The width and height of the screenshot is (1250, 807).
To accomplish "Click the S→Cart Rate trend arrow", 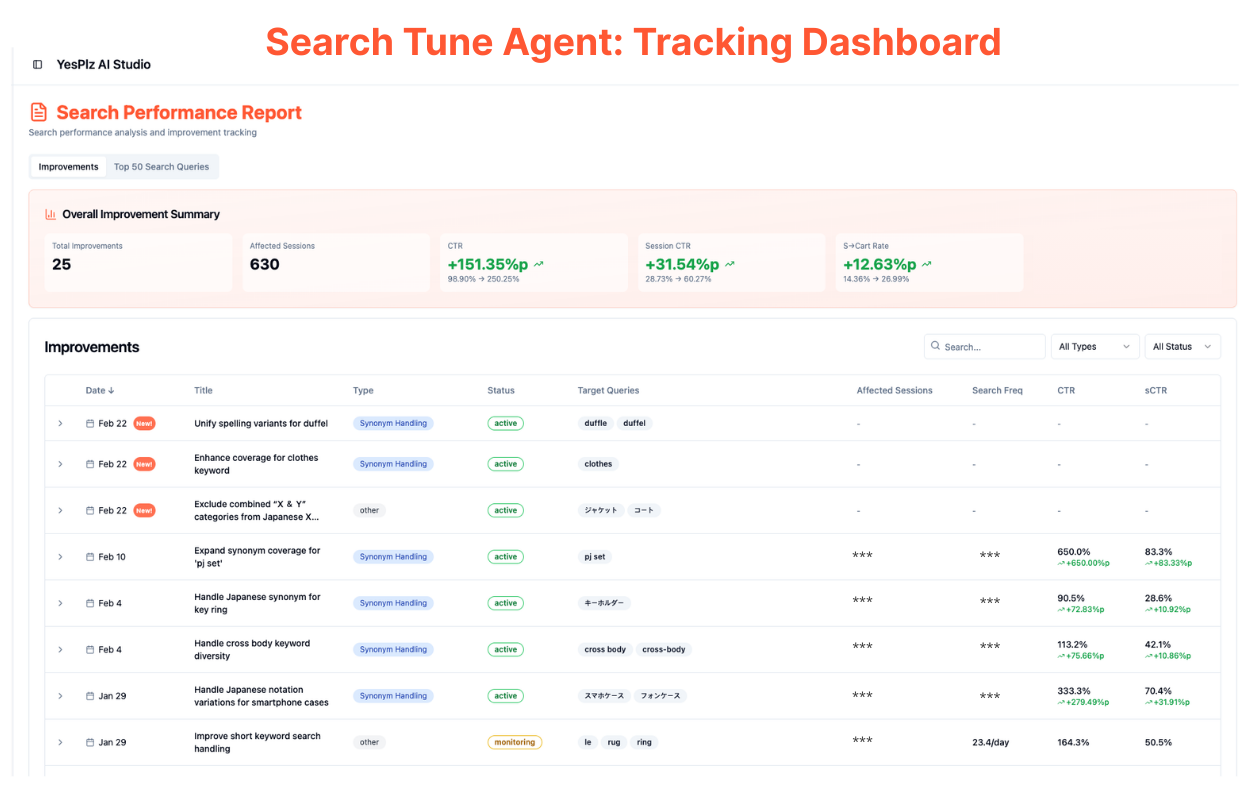I will (927, 265).
